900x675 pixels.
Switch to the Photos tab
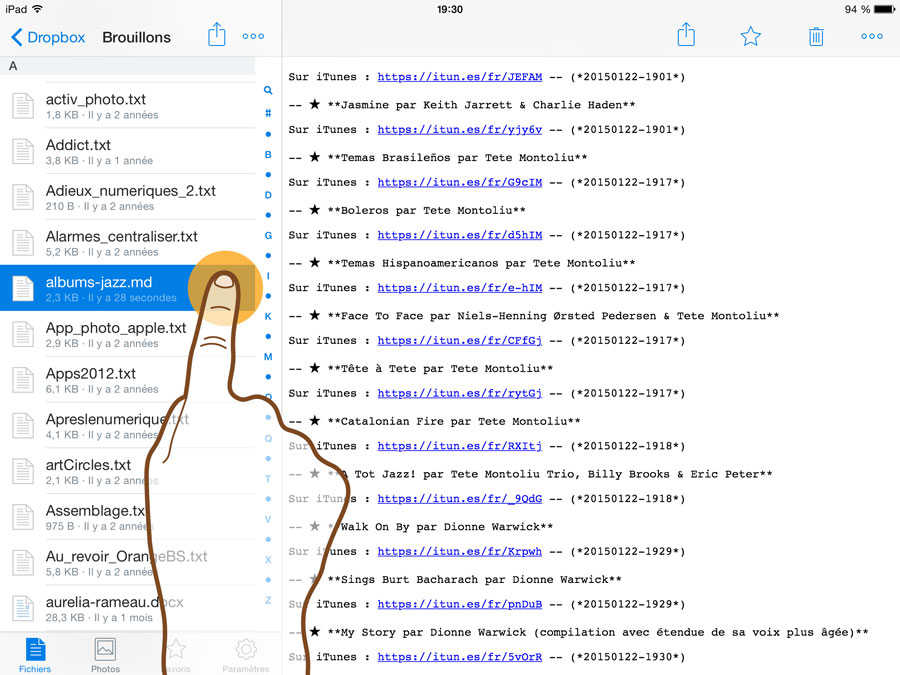(x=105, y=655)
